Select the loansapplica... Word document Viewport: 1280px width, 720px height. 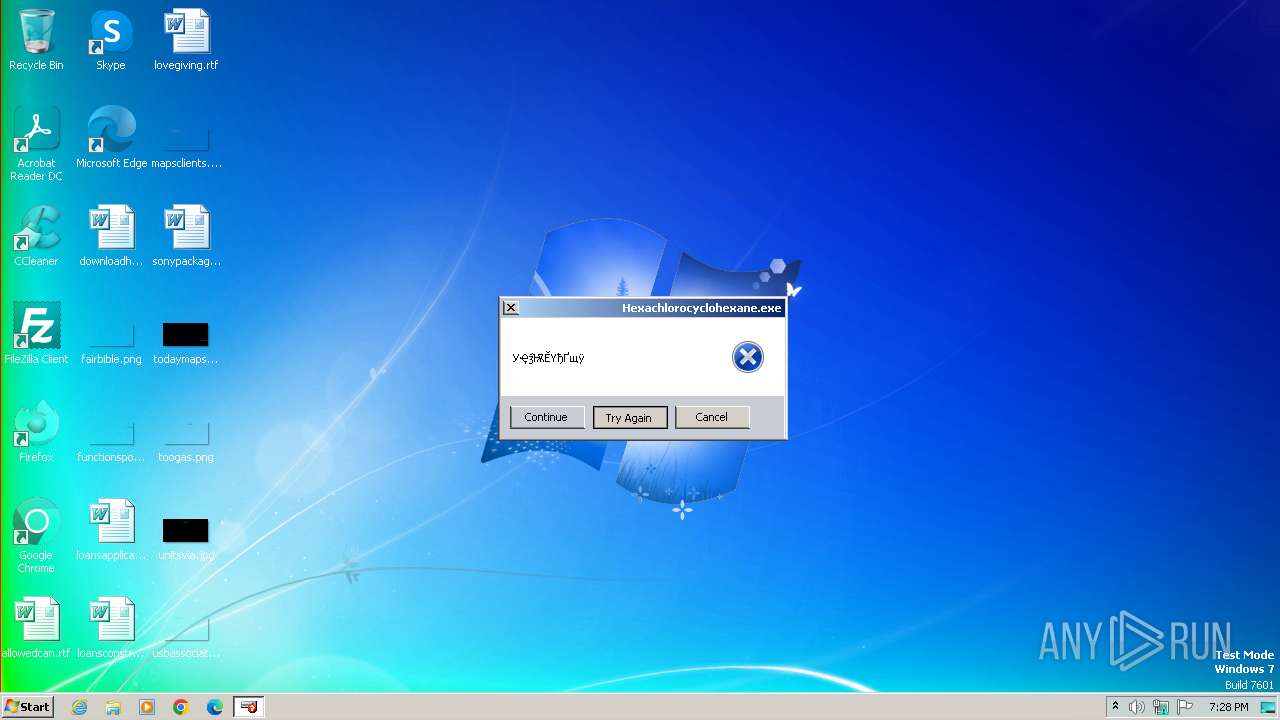coord(111,530)
